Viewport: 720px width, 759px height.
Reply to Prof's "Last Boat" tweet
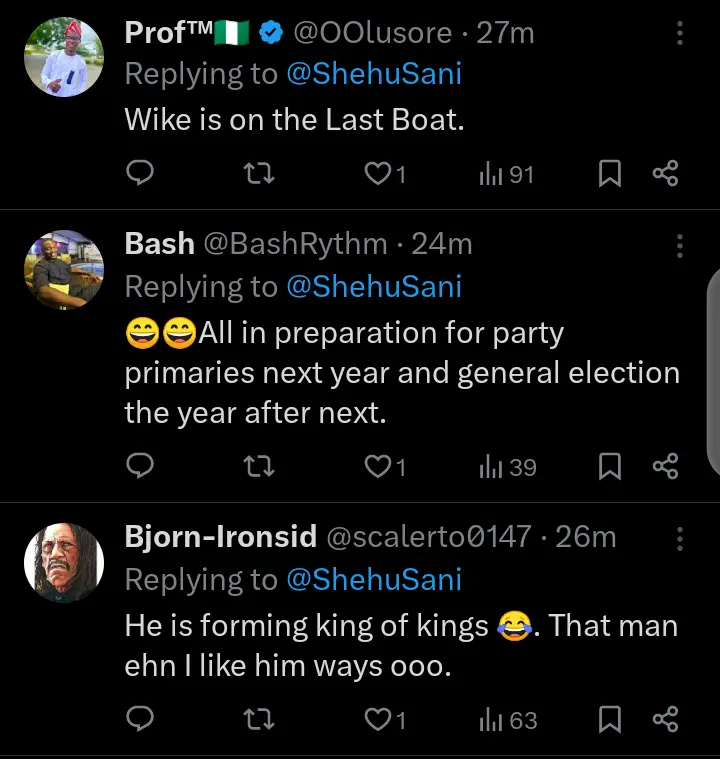click(x=142, y=175)
